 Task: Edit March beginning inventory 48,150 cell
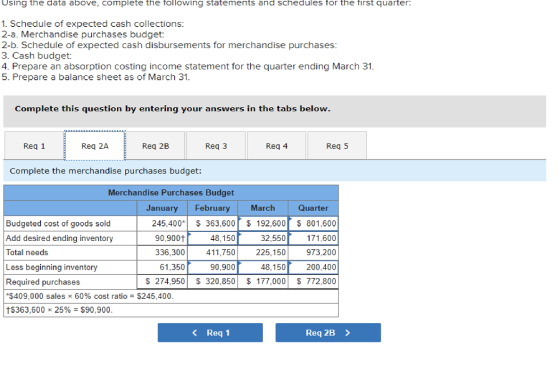(x=263, y=267)
